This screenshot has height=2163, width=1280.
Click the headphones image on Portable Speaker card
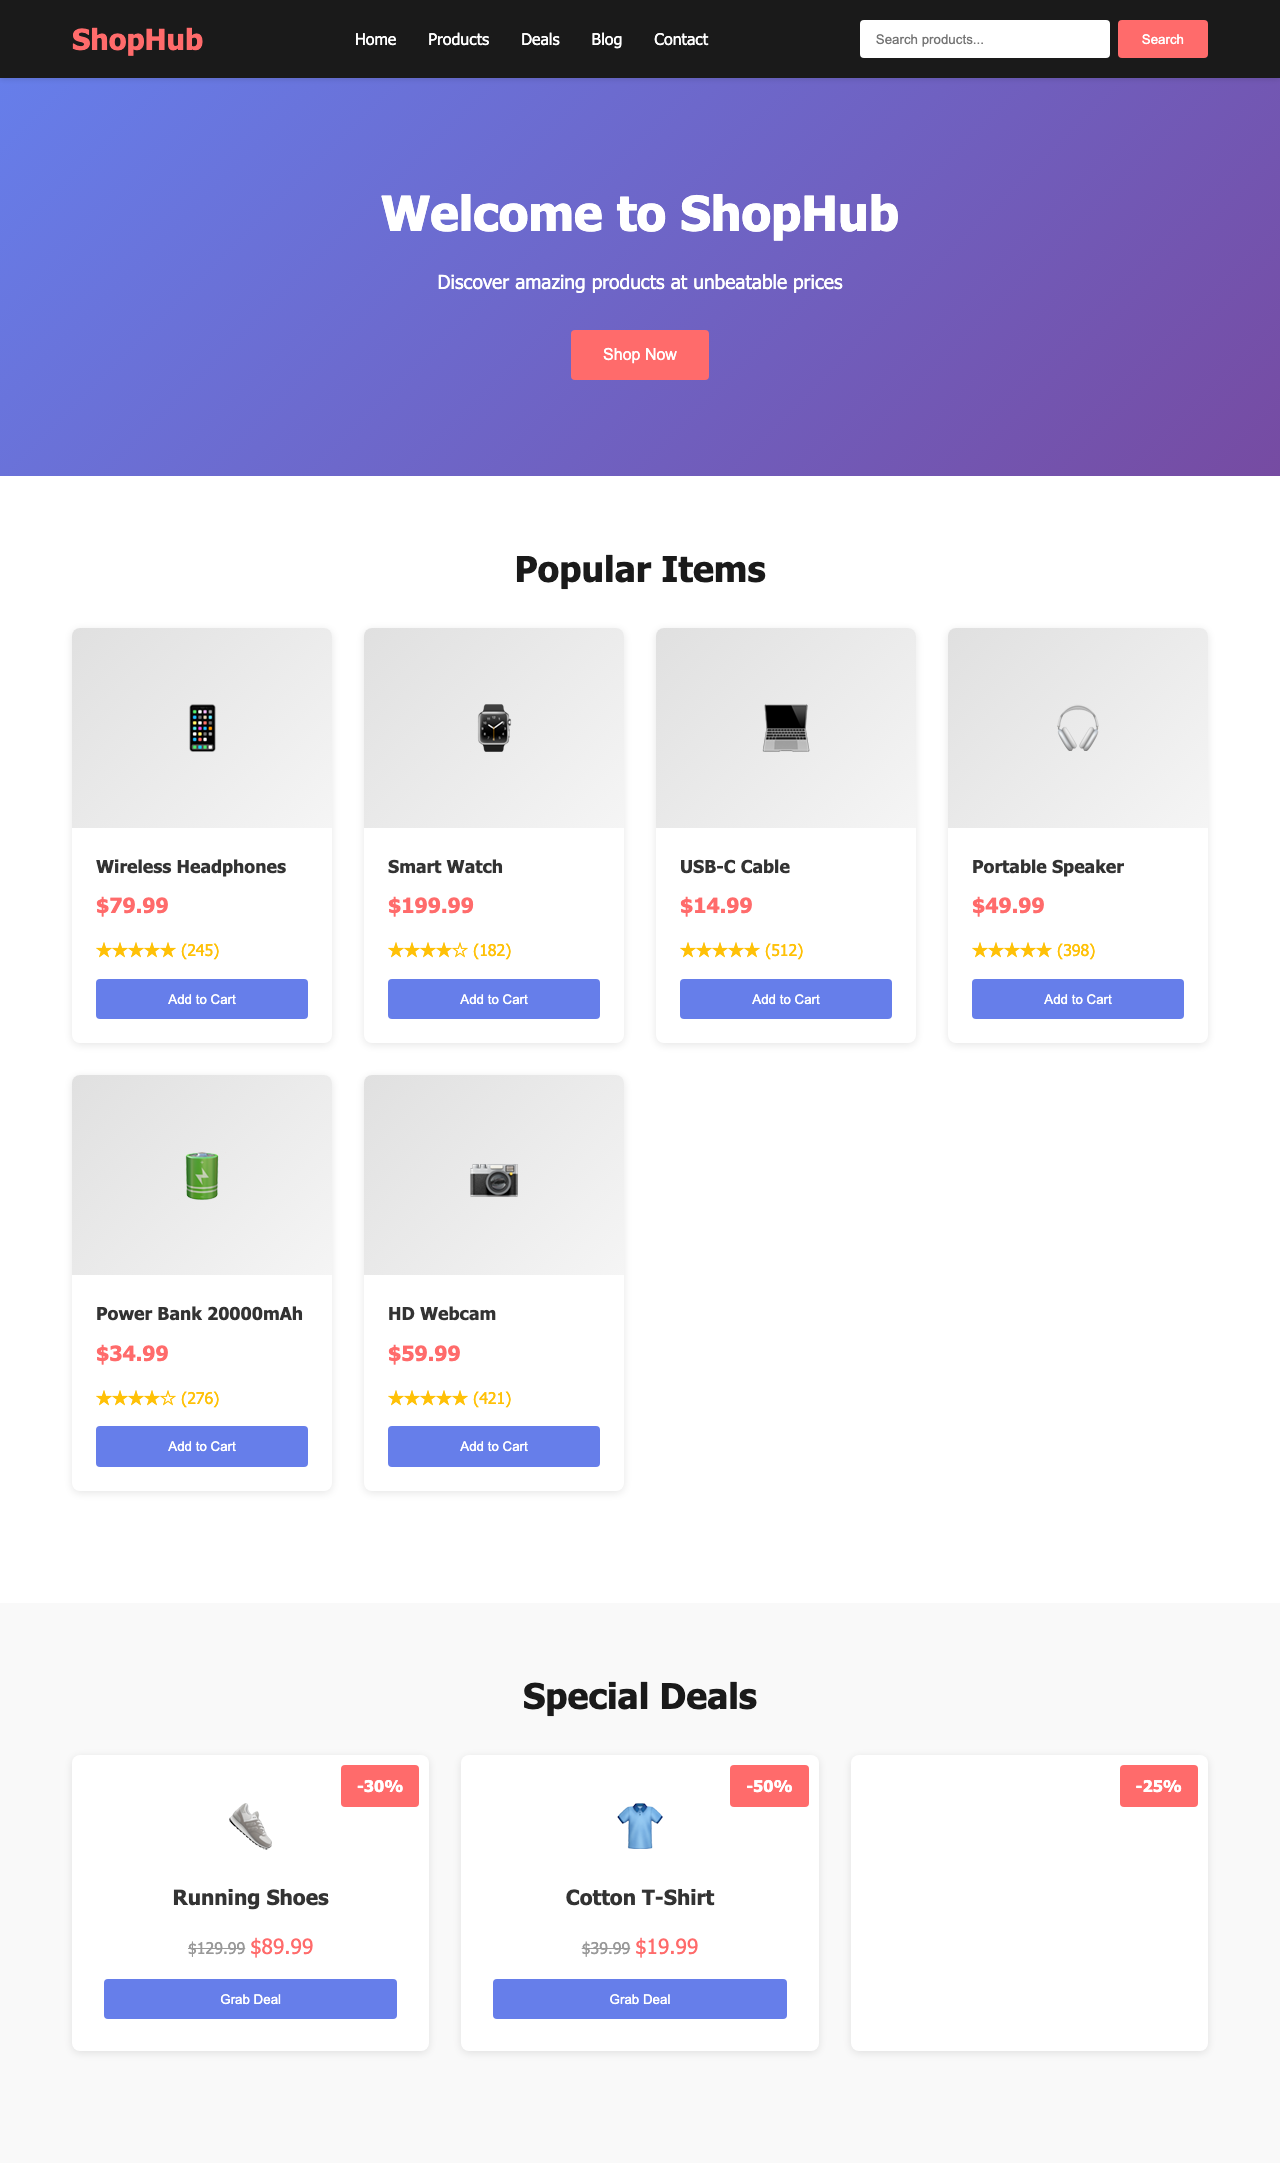(1077, 727)
